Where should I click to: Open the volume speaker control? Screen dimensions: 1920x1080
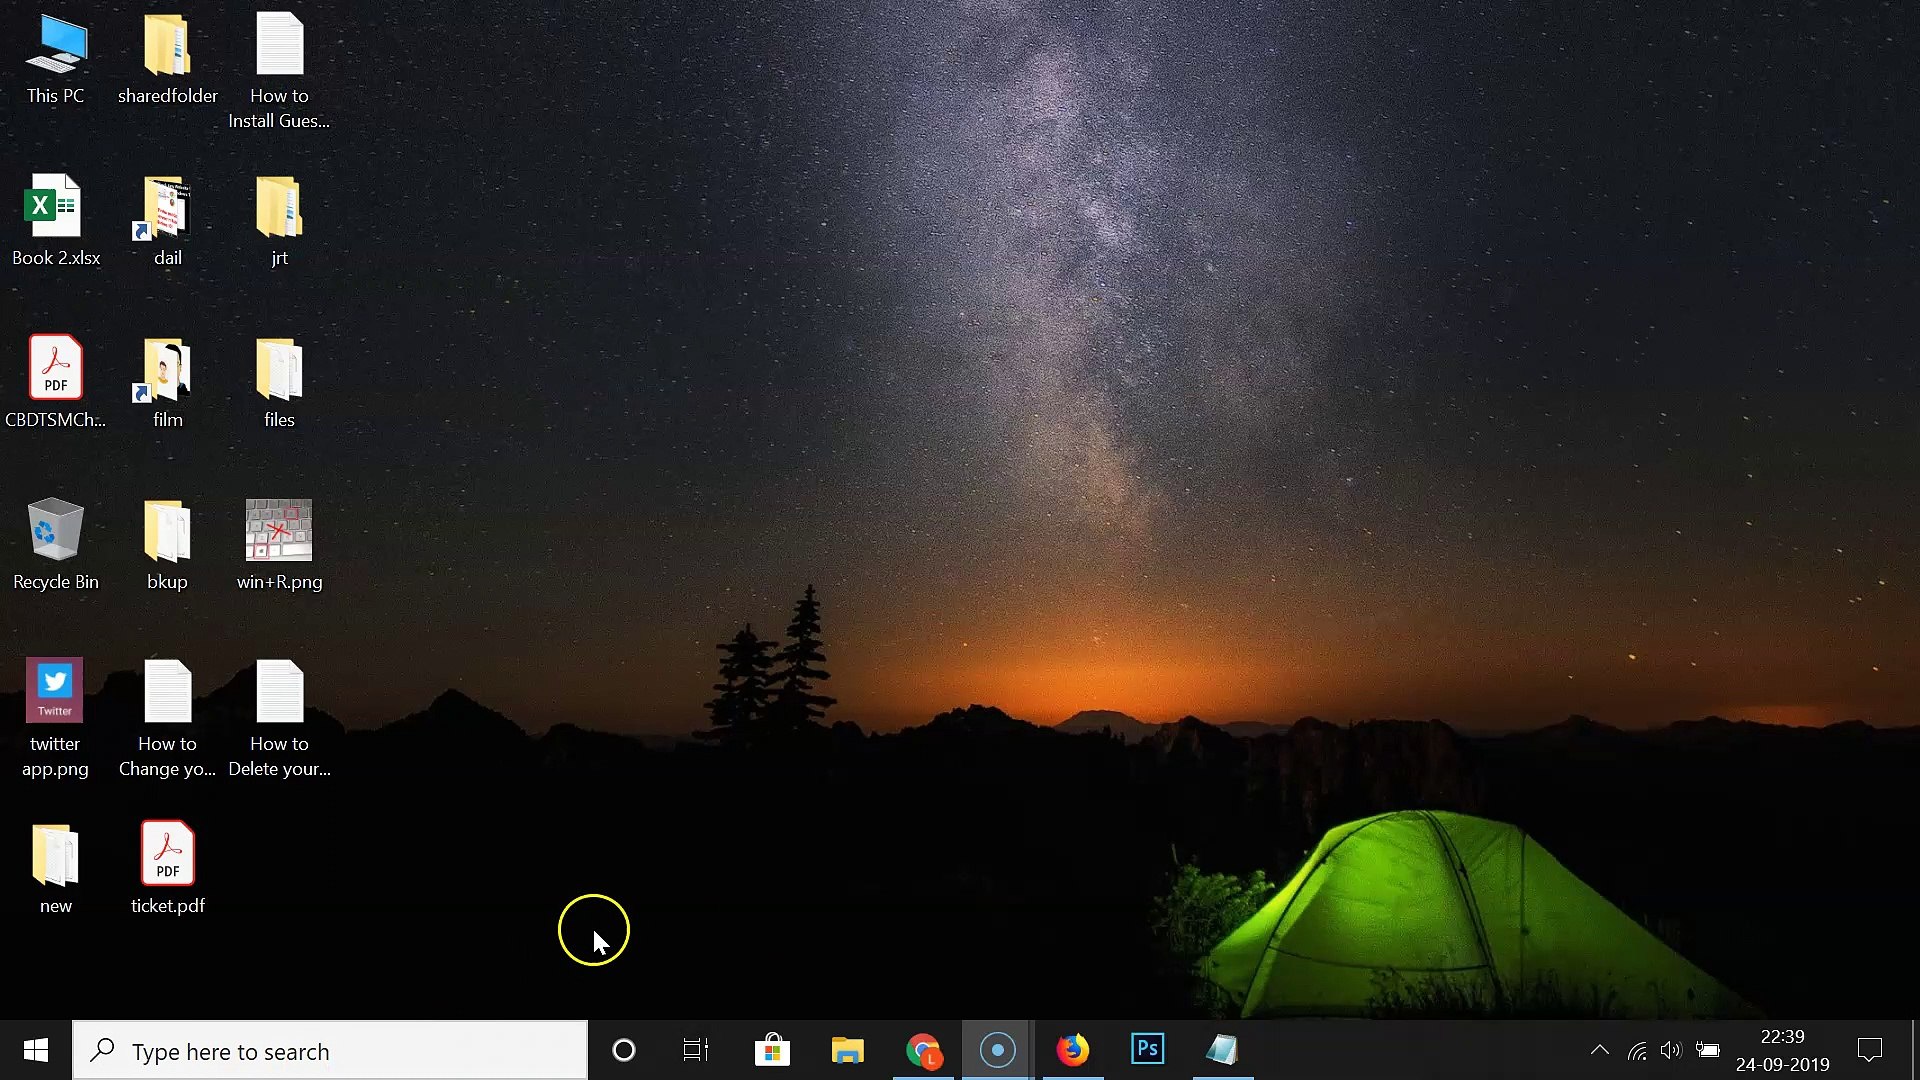(1671, 1050)
